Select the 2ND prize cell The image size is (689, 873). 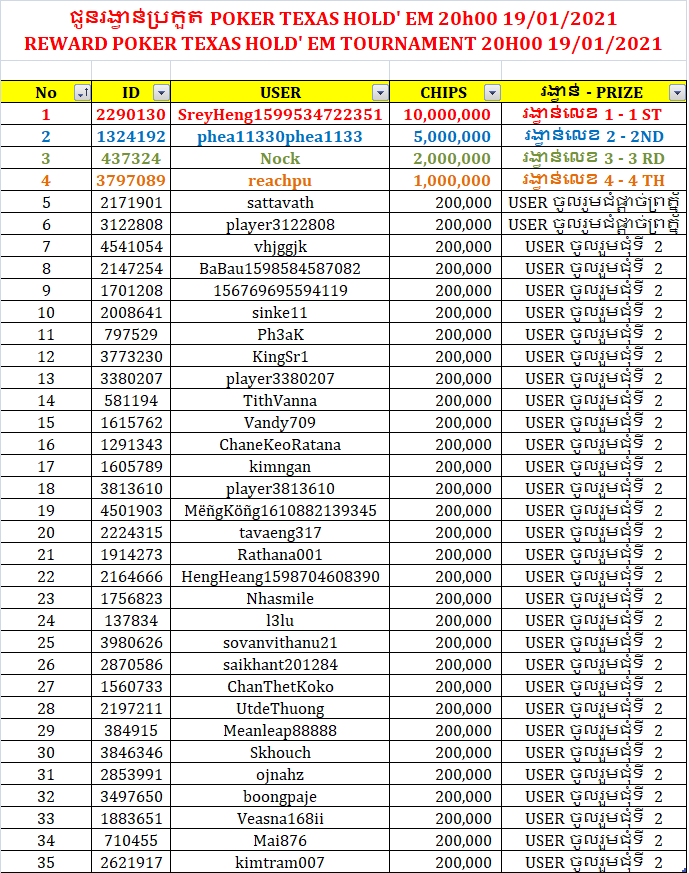(x=594, y=136)
